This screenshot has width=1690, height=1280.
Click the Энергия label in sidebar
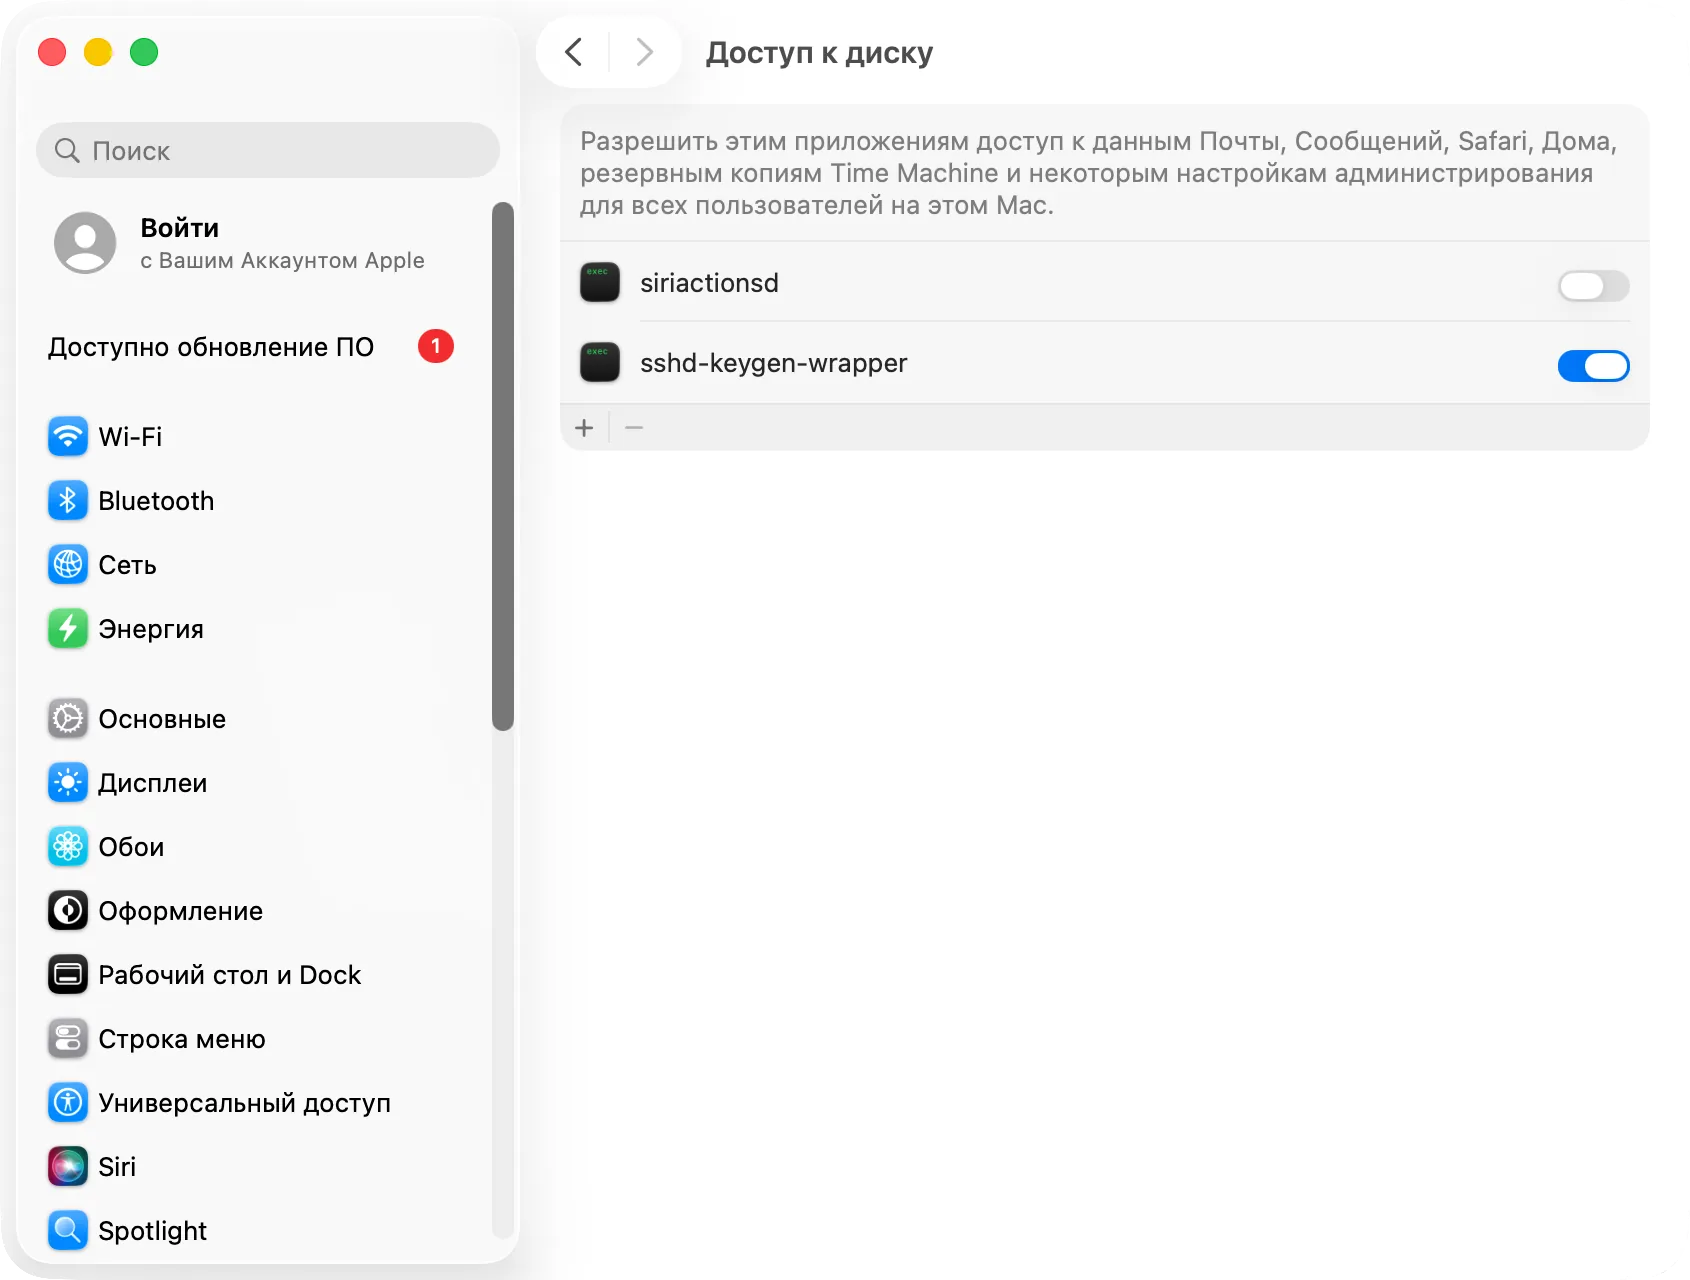[151, 629]
